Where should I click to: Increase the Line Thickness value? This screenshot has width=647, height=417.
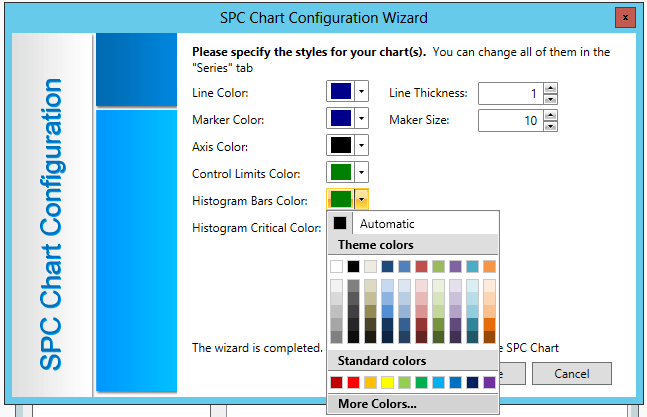click(x=550, y=88)
